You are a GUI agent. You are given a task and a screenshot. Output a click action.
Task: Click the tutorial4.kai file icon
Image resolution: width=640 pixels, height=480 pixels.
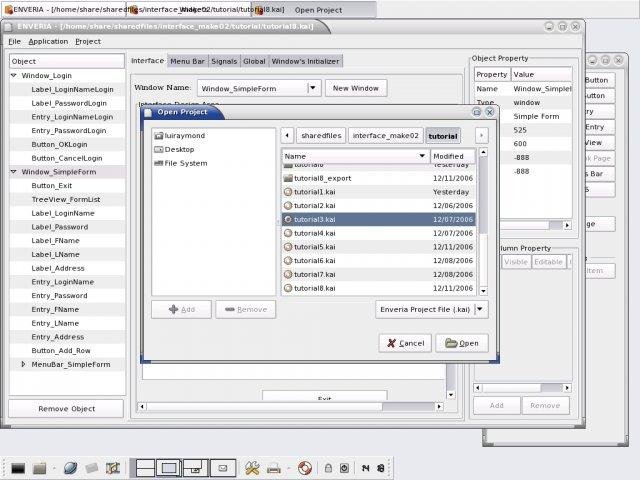click(288, 233)
